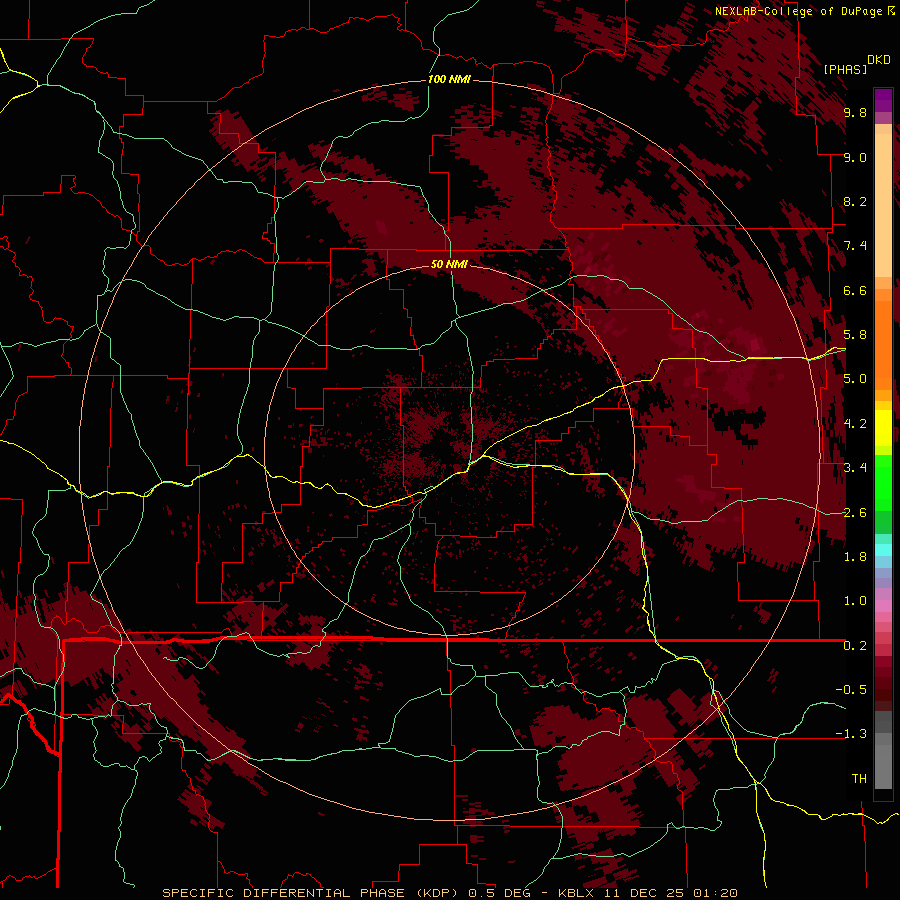This screenshot has width=900, height=900.
Task: Click the 5.0 value on color scale
Action: (x=855, y=379)
